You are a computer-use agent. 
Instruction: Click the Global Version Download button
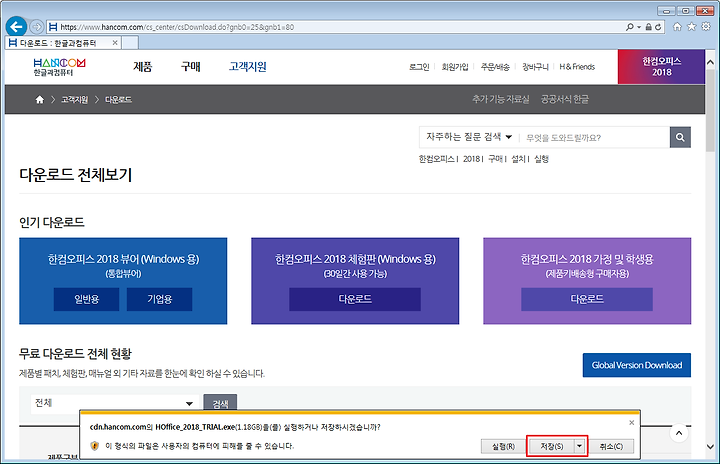[636, 365]
